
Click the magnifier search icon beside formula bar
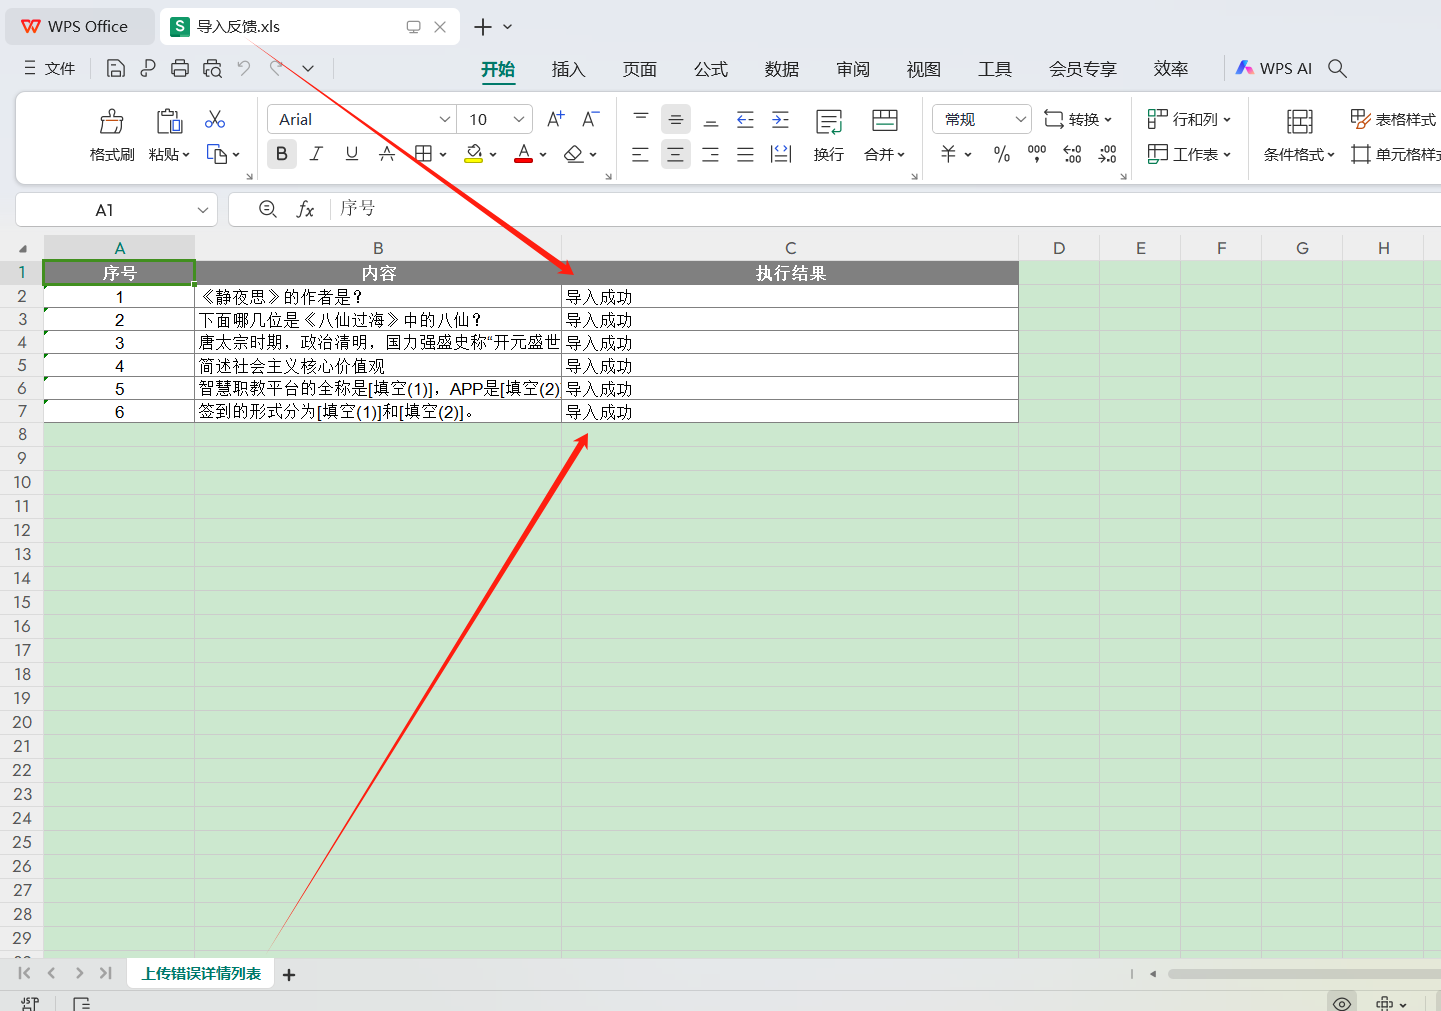coord(267,209)
